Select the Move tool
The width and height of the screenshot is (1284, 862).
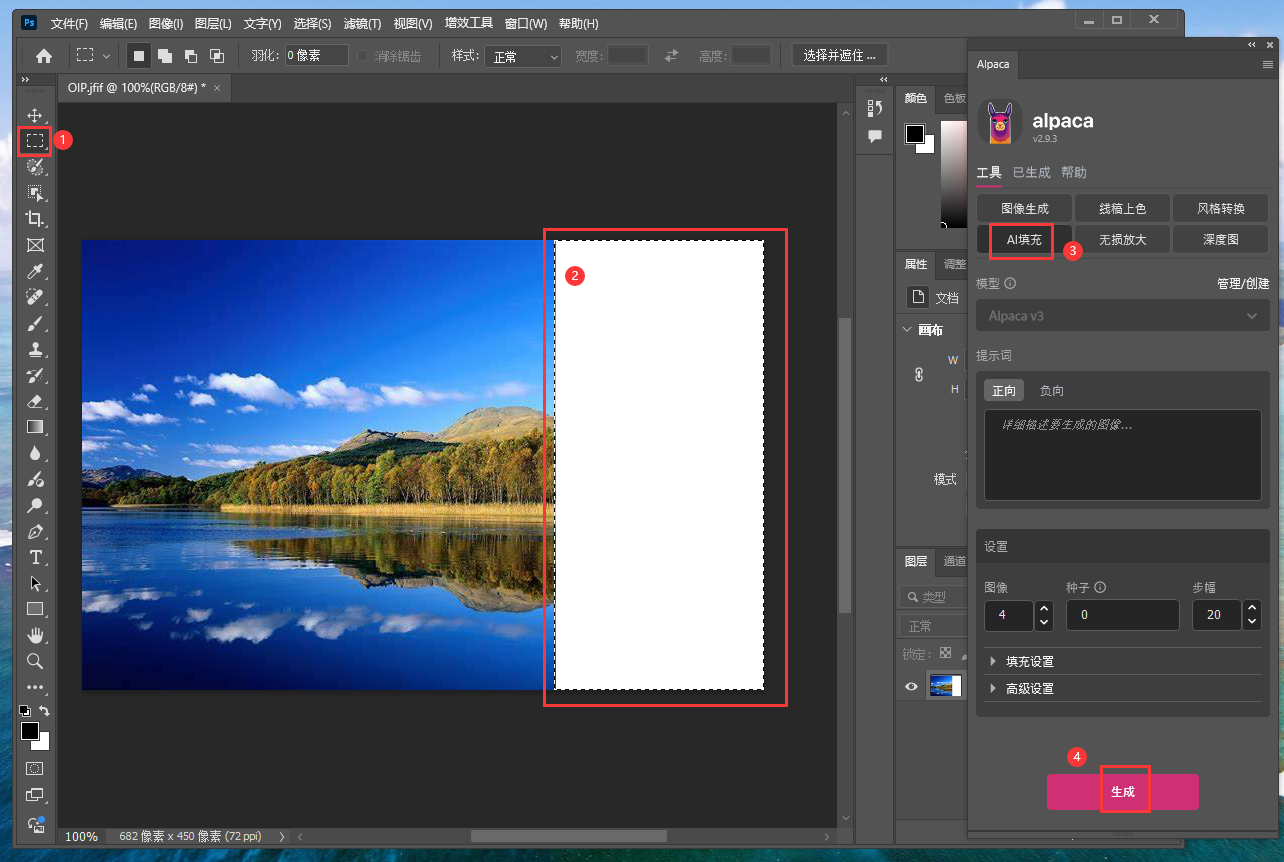pyautogui.click(x=35, y=115)
